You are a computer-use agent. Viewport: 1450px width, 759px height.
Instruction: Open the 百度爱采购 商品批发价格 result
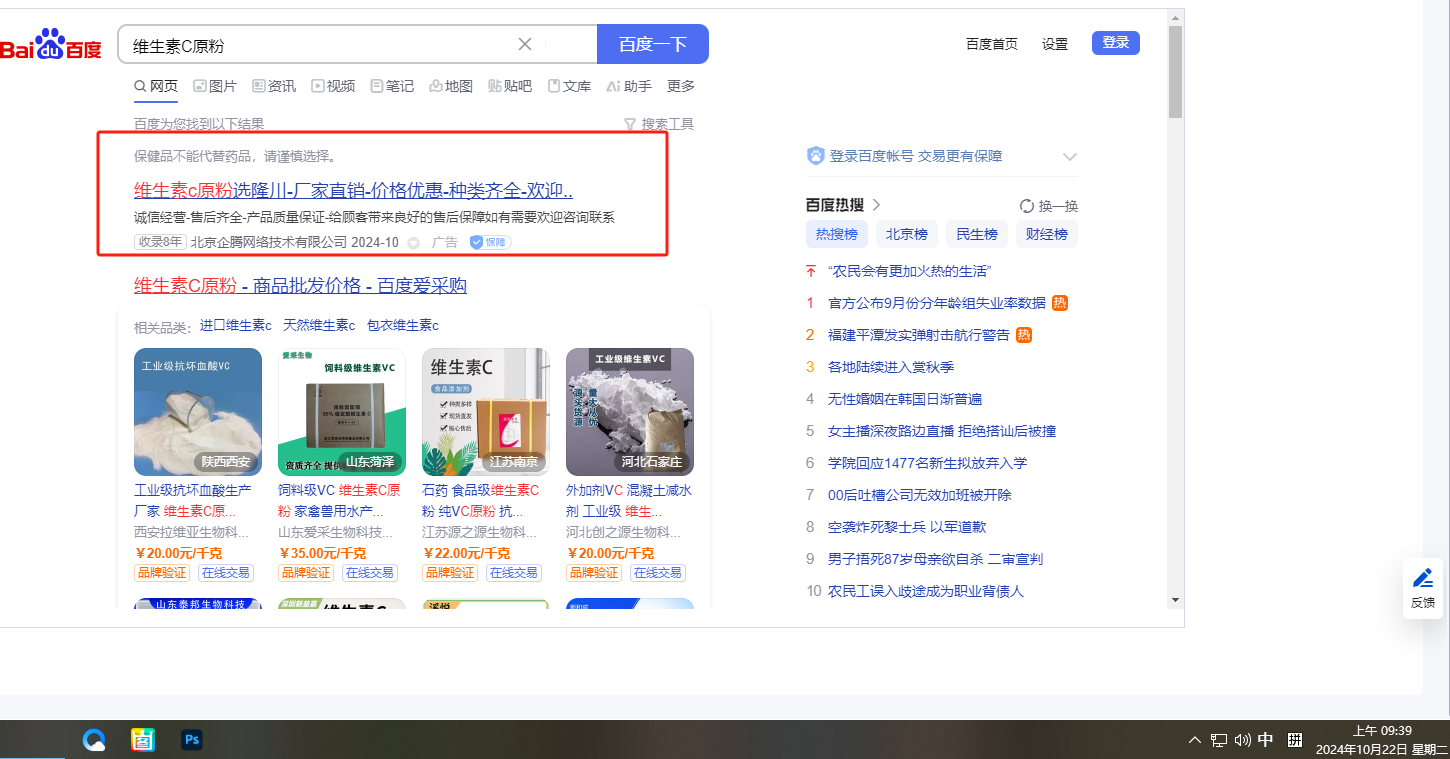[x=300, y=286]
